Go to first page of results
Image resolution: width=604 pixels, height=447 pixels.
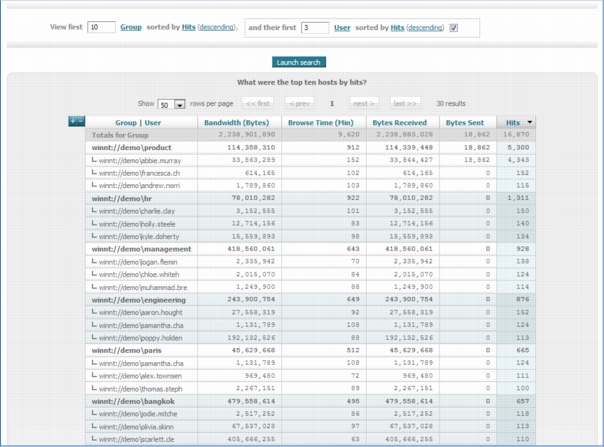tap(258, 103)
